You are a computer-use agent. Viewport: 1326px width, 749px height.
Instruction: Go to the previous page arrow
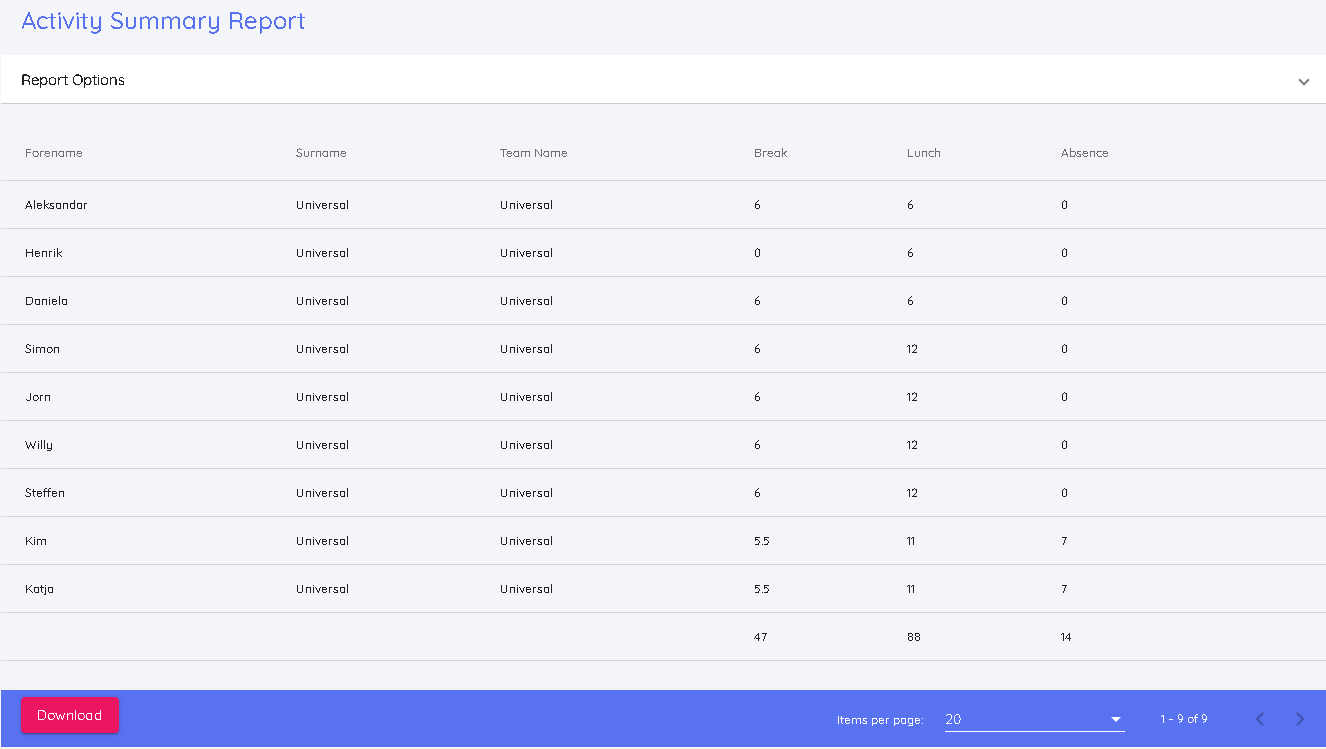tap(1260, 719)
